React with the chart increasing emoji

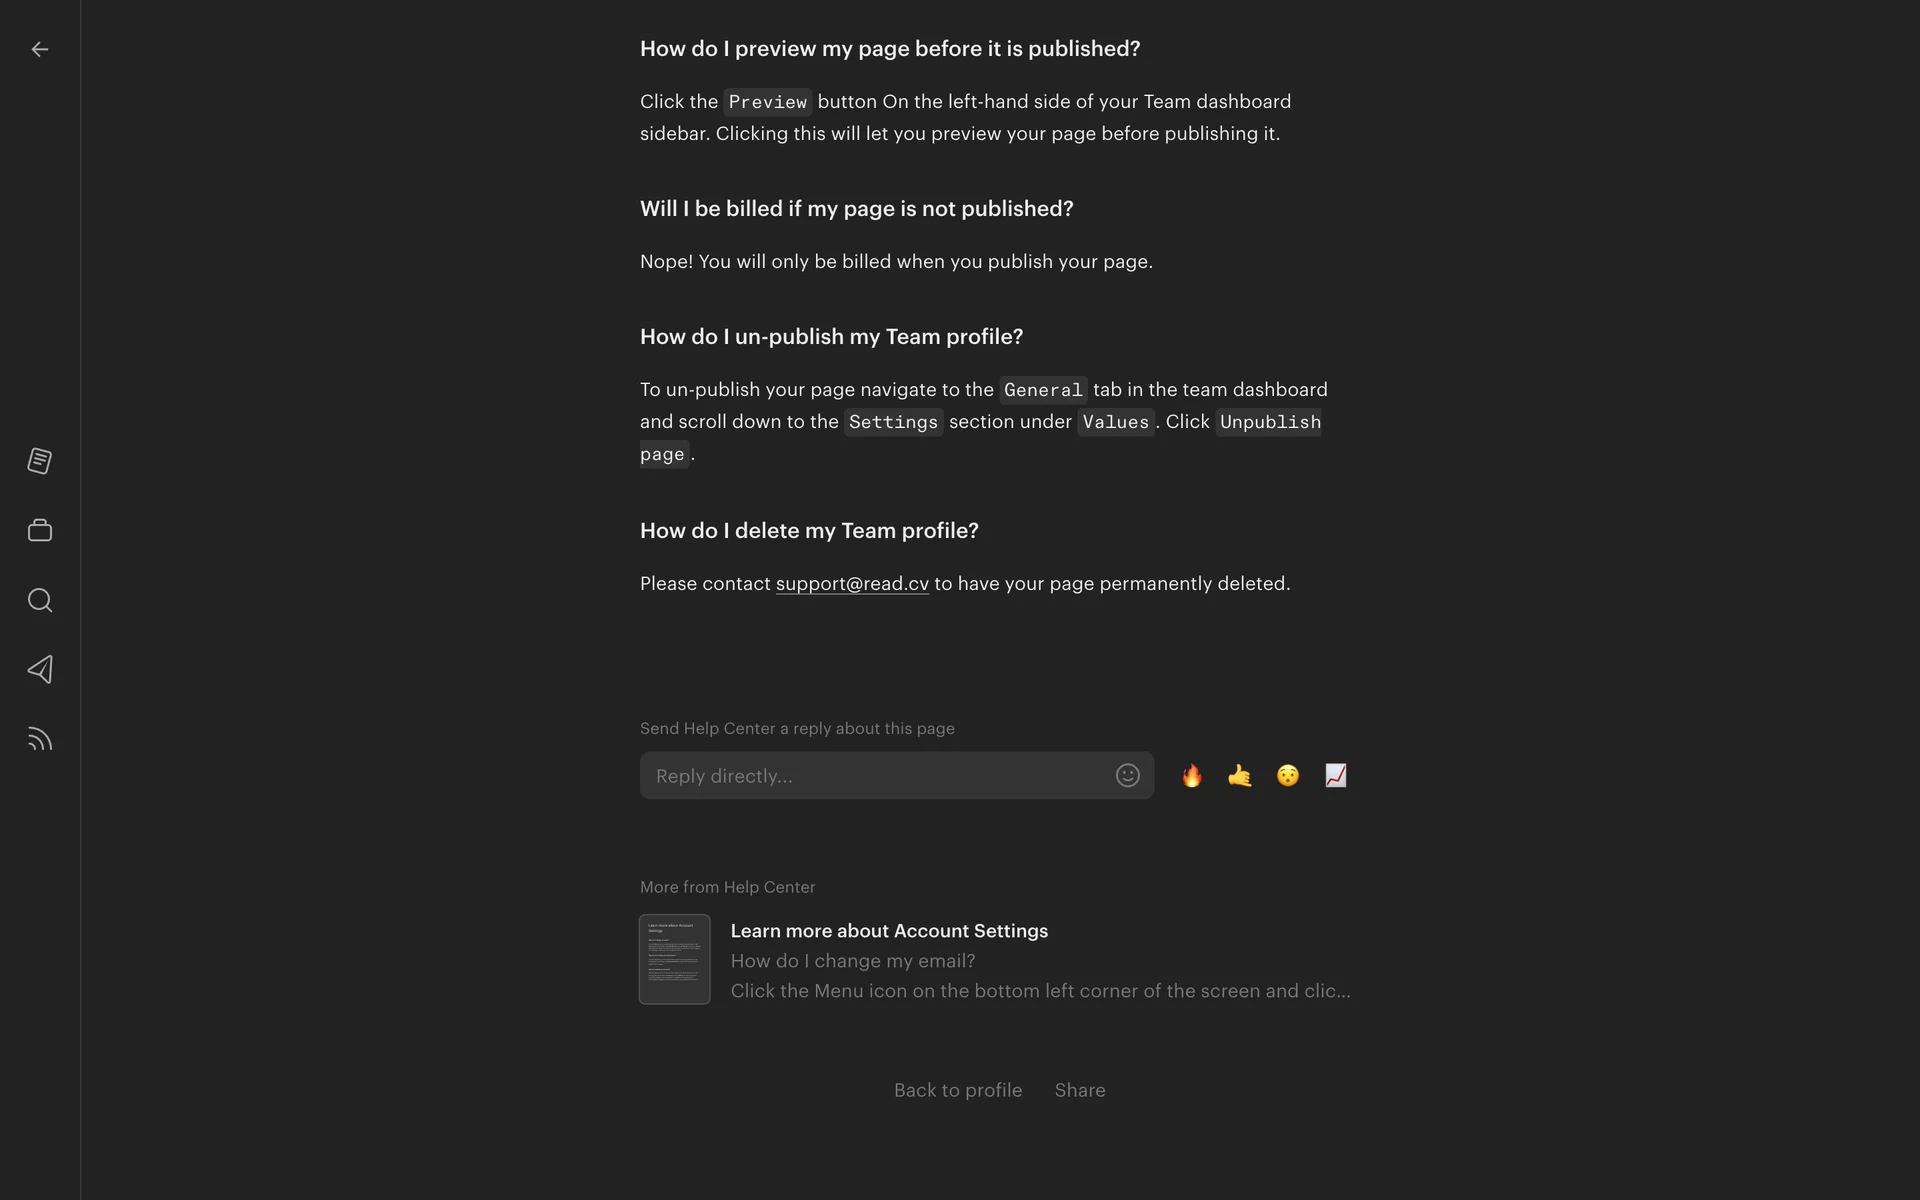coord(1336,776)
